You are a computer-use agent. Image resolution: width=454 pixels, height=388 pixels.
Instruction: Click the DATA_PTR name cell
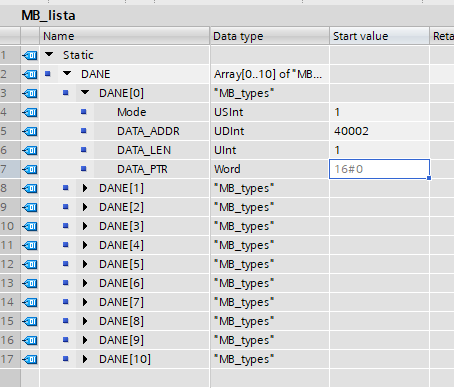coord(152,169)
